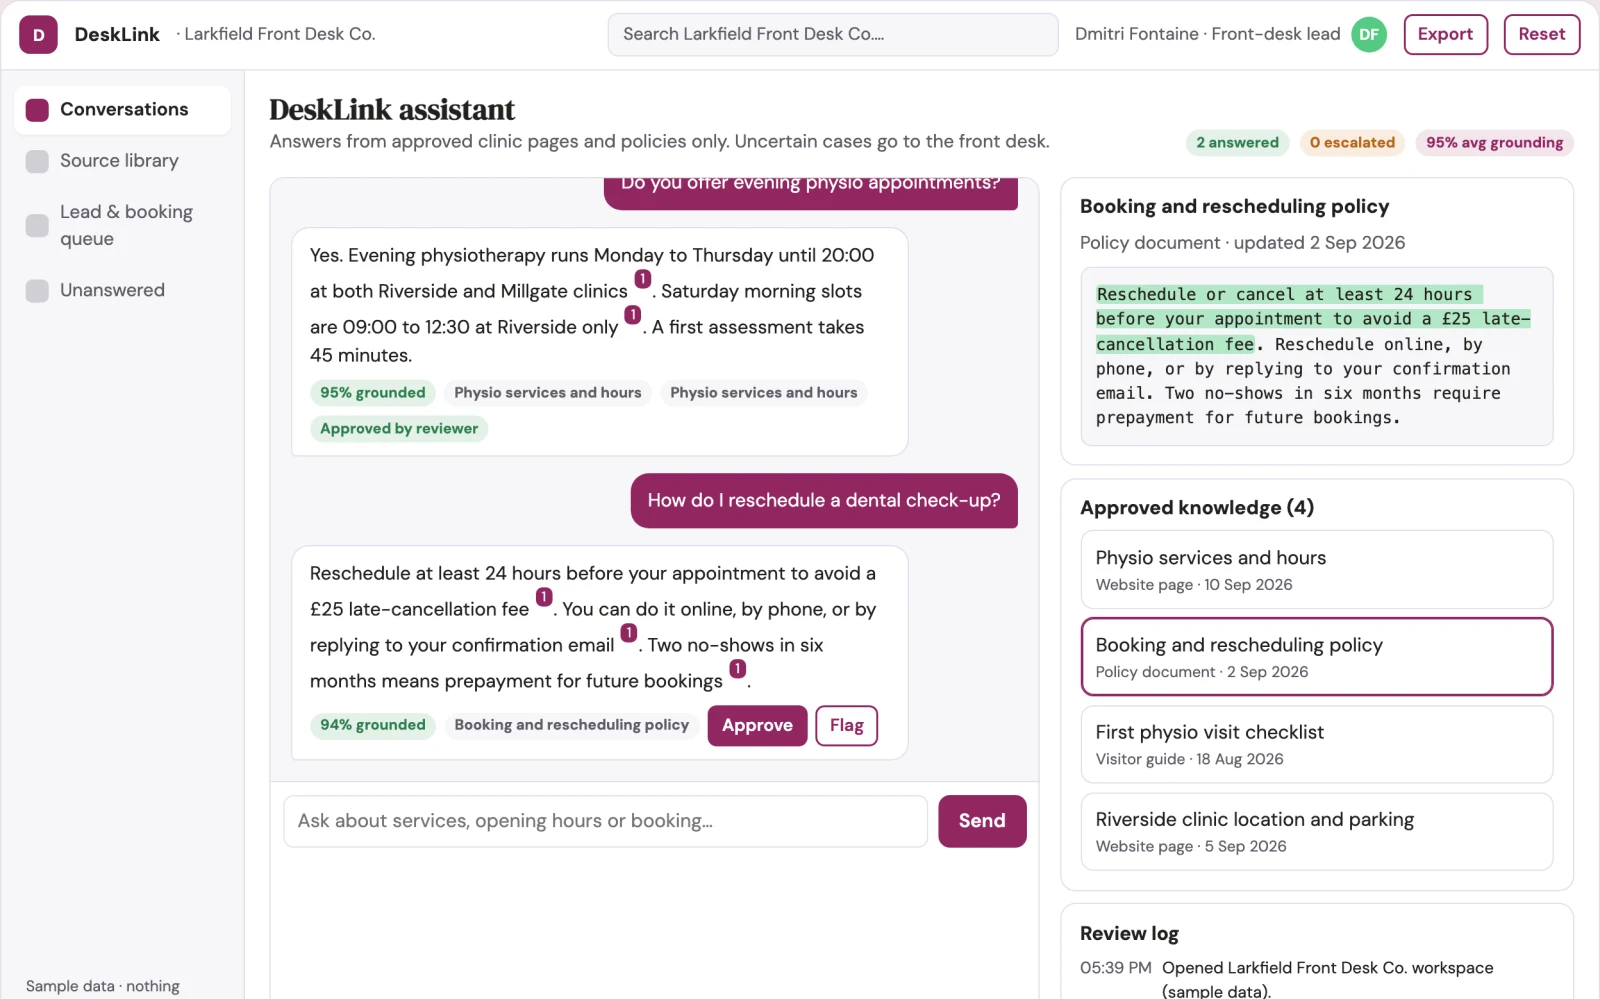Click the Review log heading

coord(1129,933)
